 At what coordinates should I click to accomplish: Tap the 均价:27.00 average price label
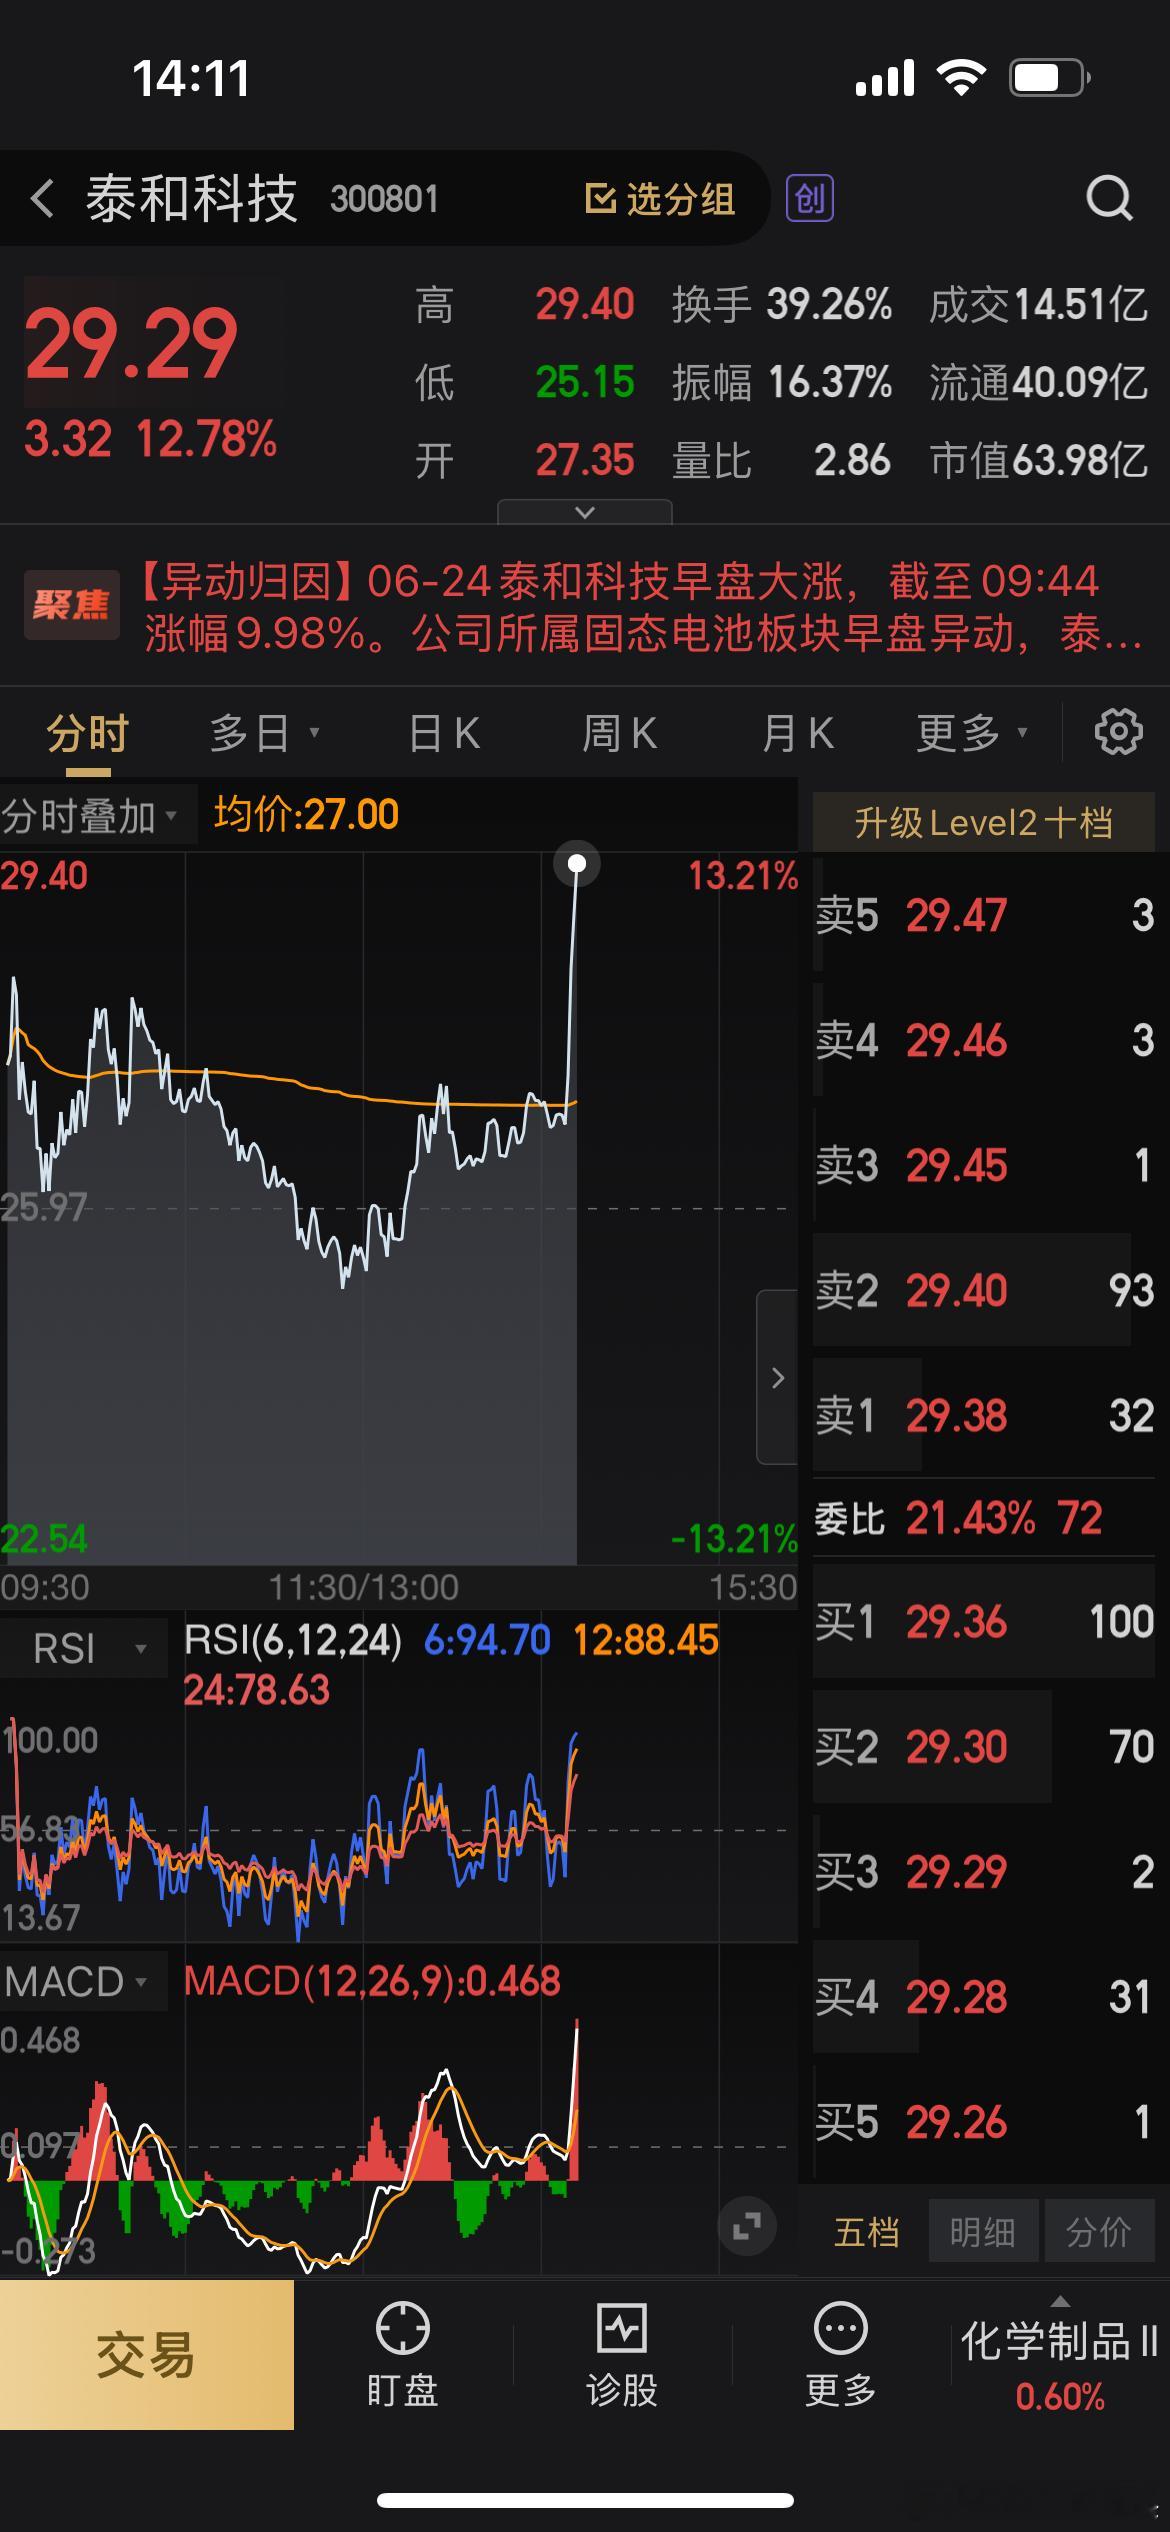306,815
